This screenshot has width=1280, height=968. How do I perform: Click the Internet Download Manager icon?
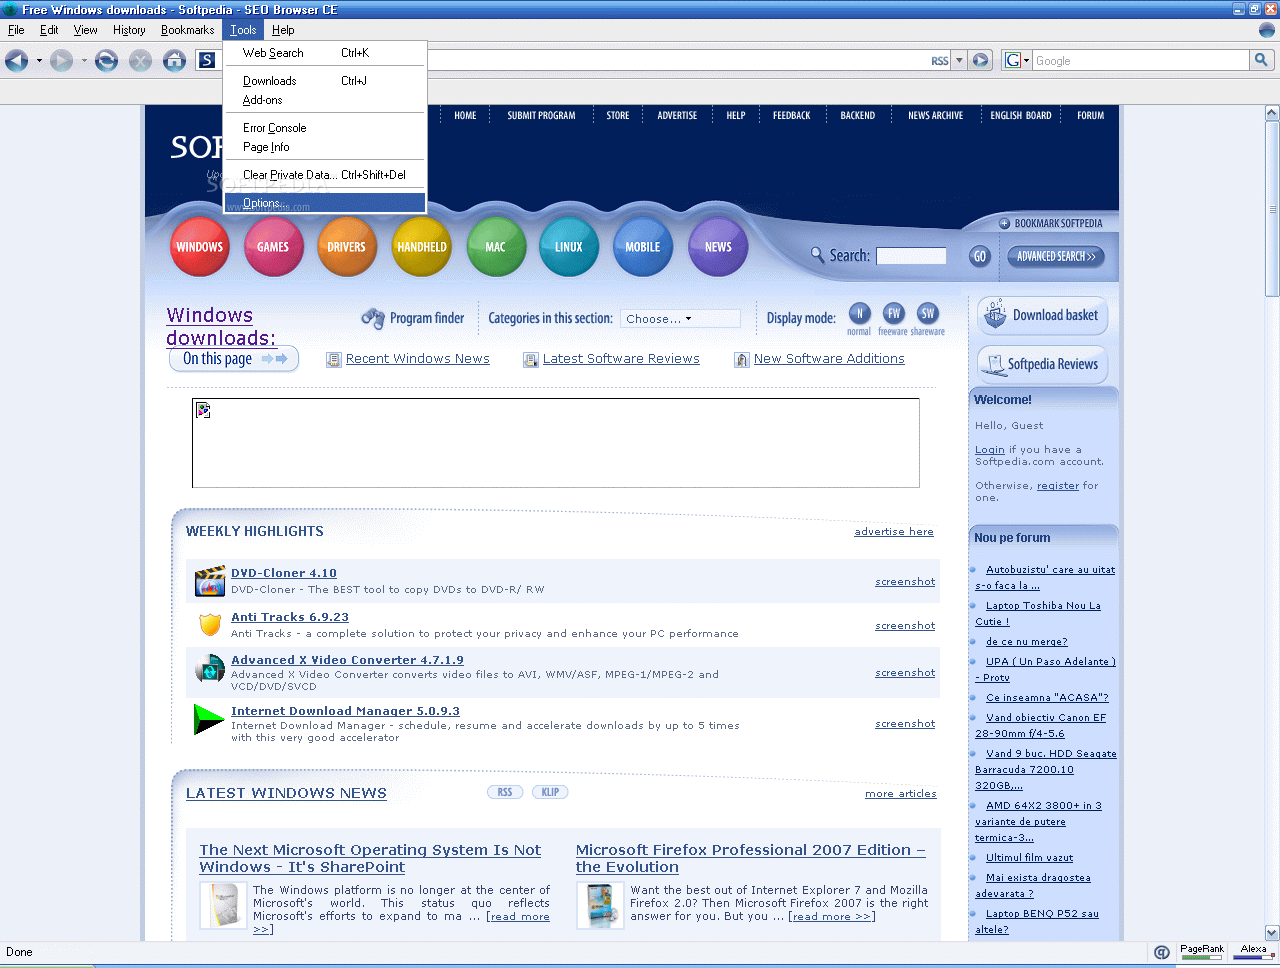pos(208,720)
